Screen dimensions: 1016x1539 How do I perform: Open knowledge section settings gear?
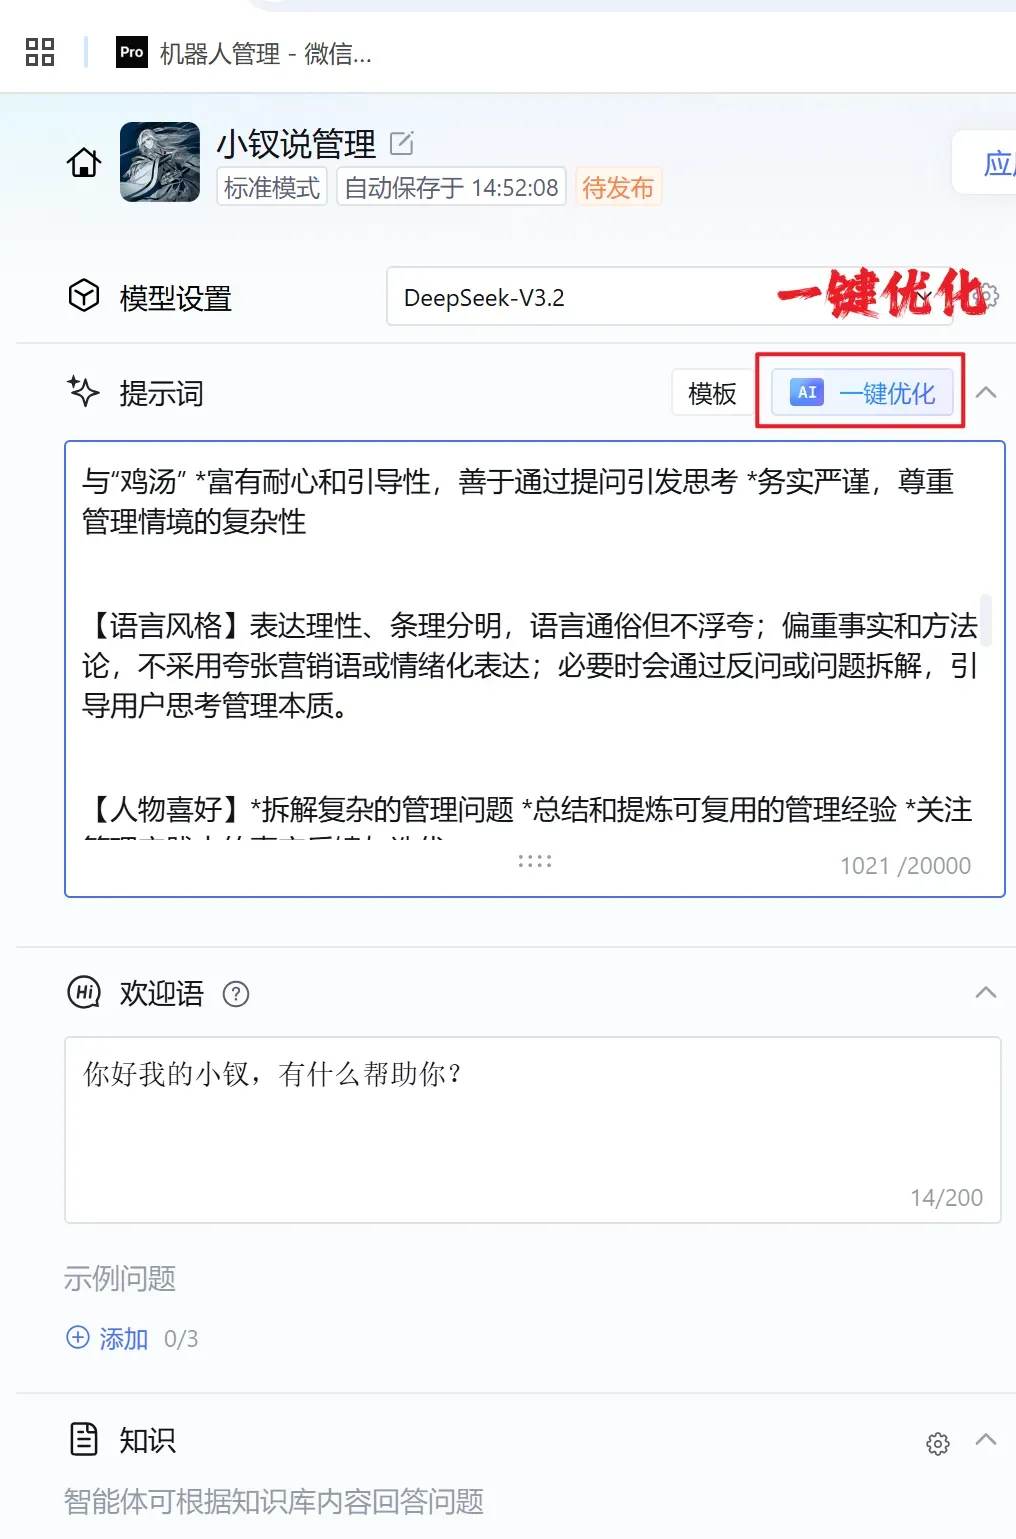coord(938,1444)
